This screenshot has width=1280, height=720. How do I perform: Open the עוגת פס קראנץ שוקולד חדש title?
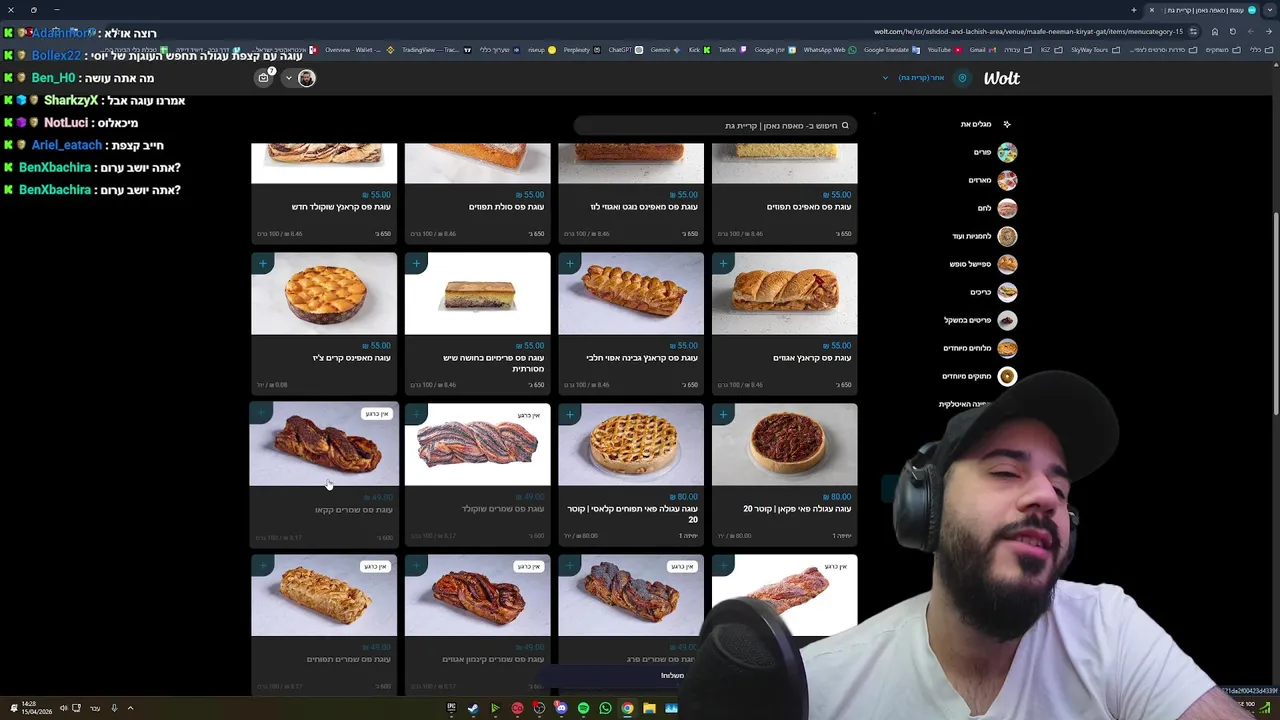[341, 207]
